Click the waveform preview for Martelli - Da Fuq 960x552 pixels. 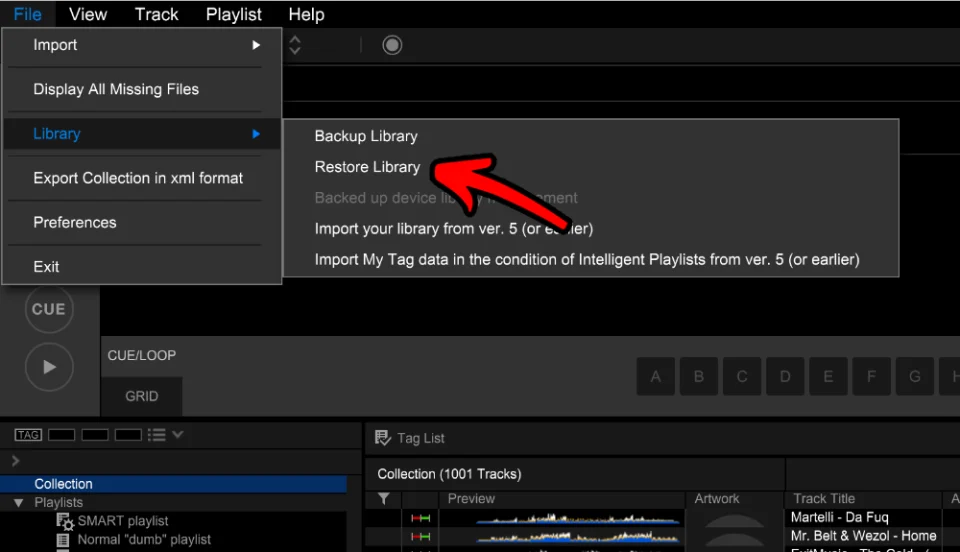(577, 520)
